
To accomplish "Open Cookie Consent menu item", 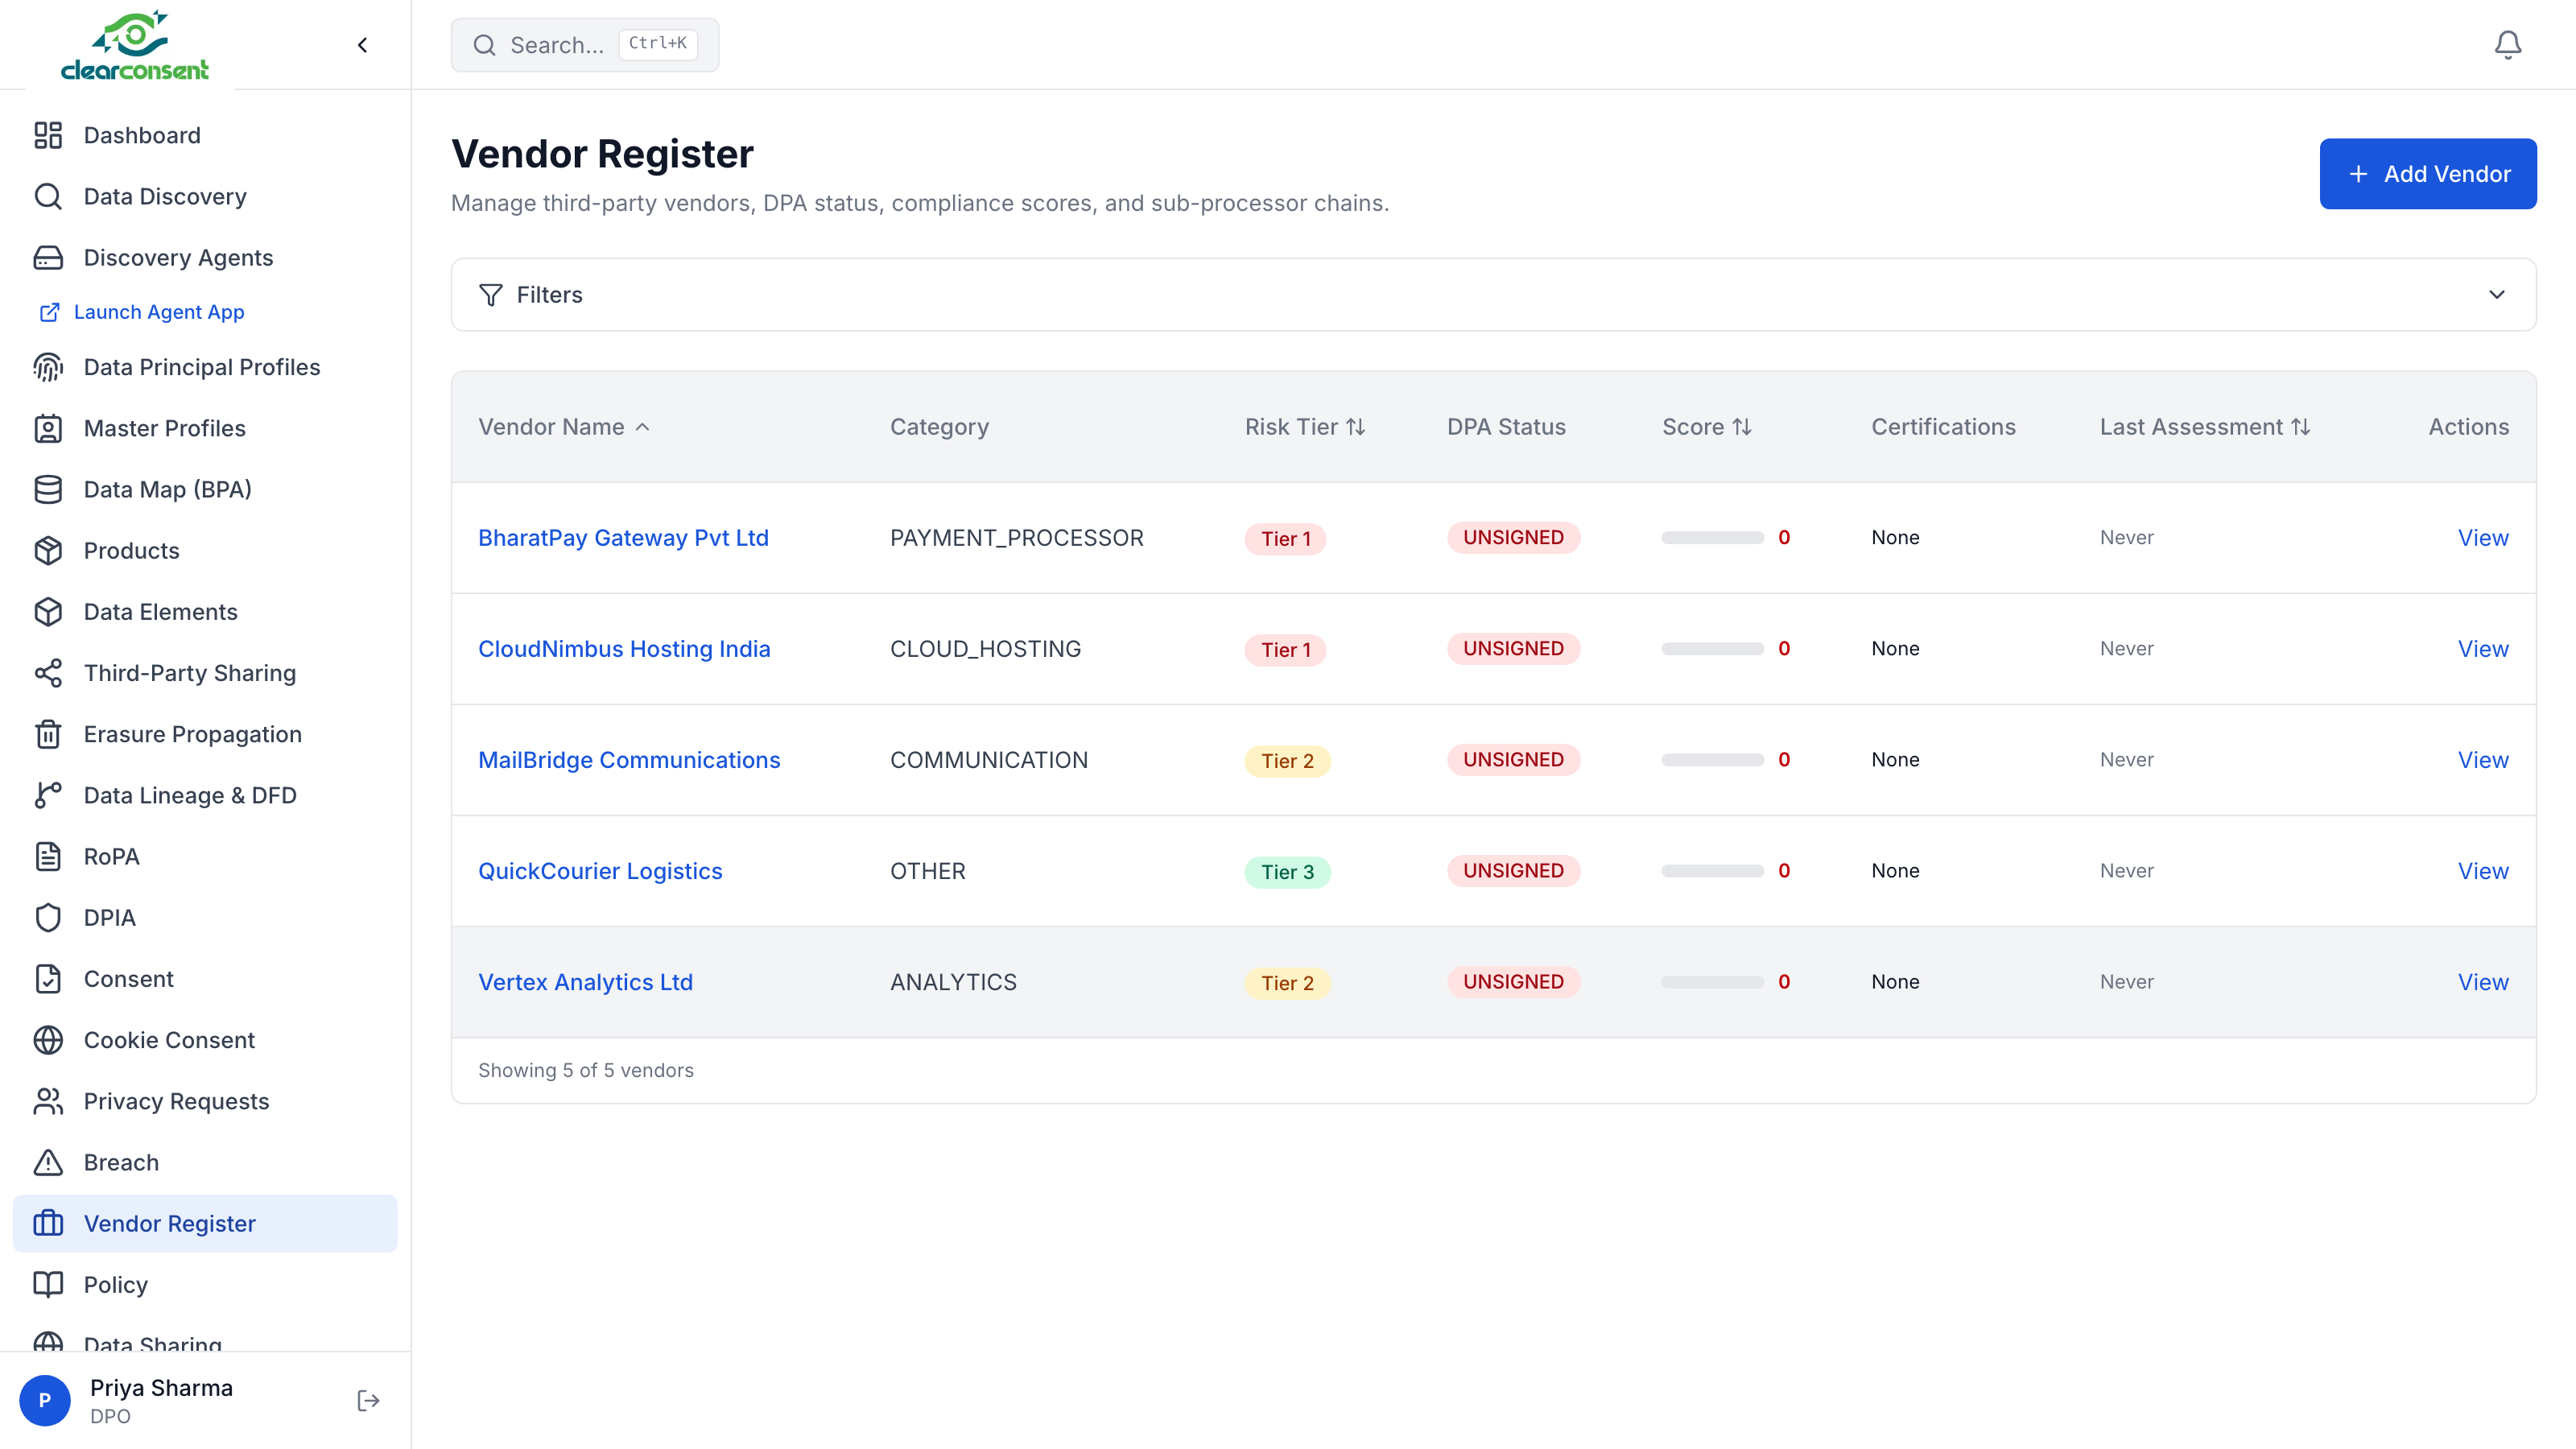I will 205,1040.
